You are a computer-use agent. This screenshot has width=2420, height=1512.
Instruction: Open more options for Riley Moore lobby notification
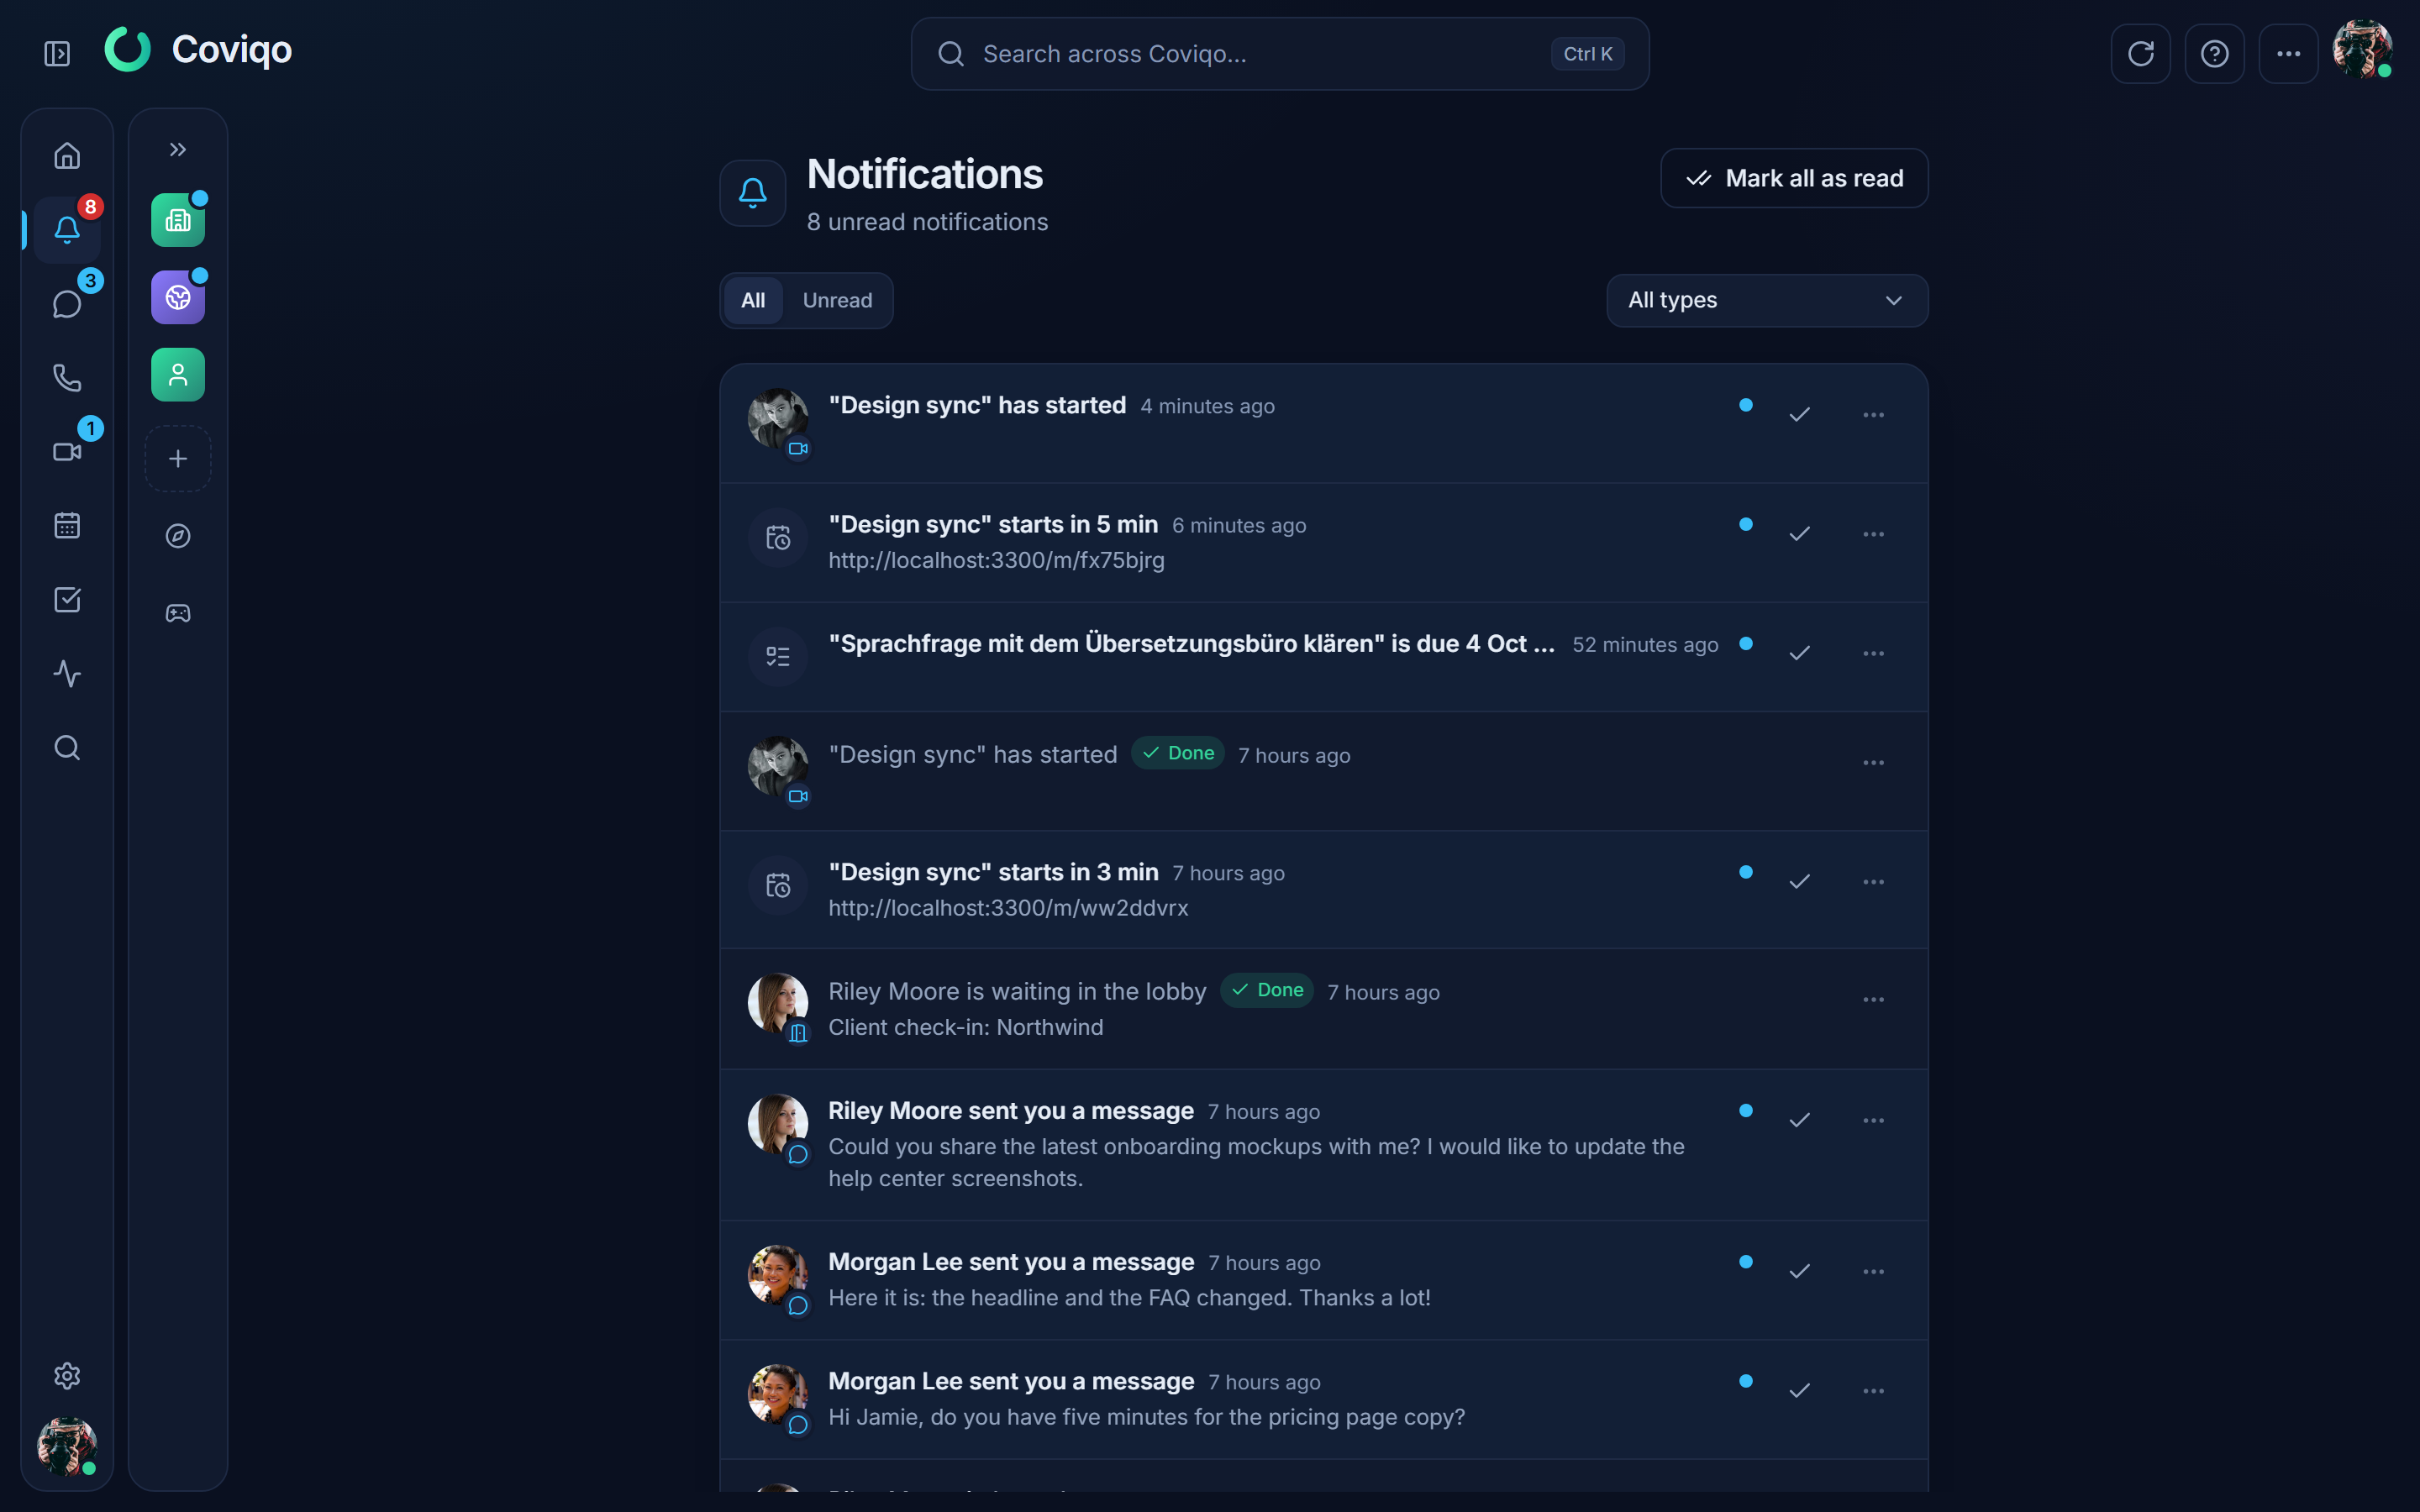tap(1874, 1000)
